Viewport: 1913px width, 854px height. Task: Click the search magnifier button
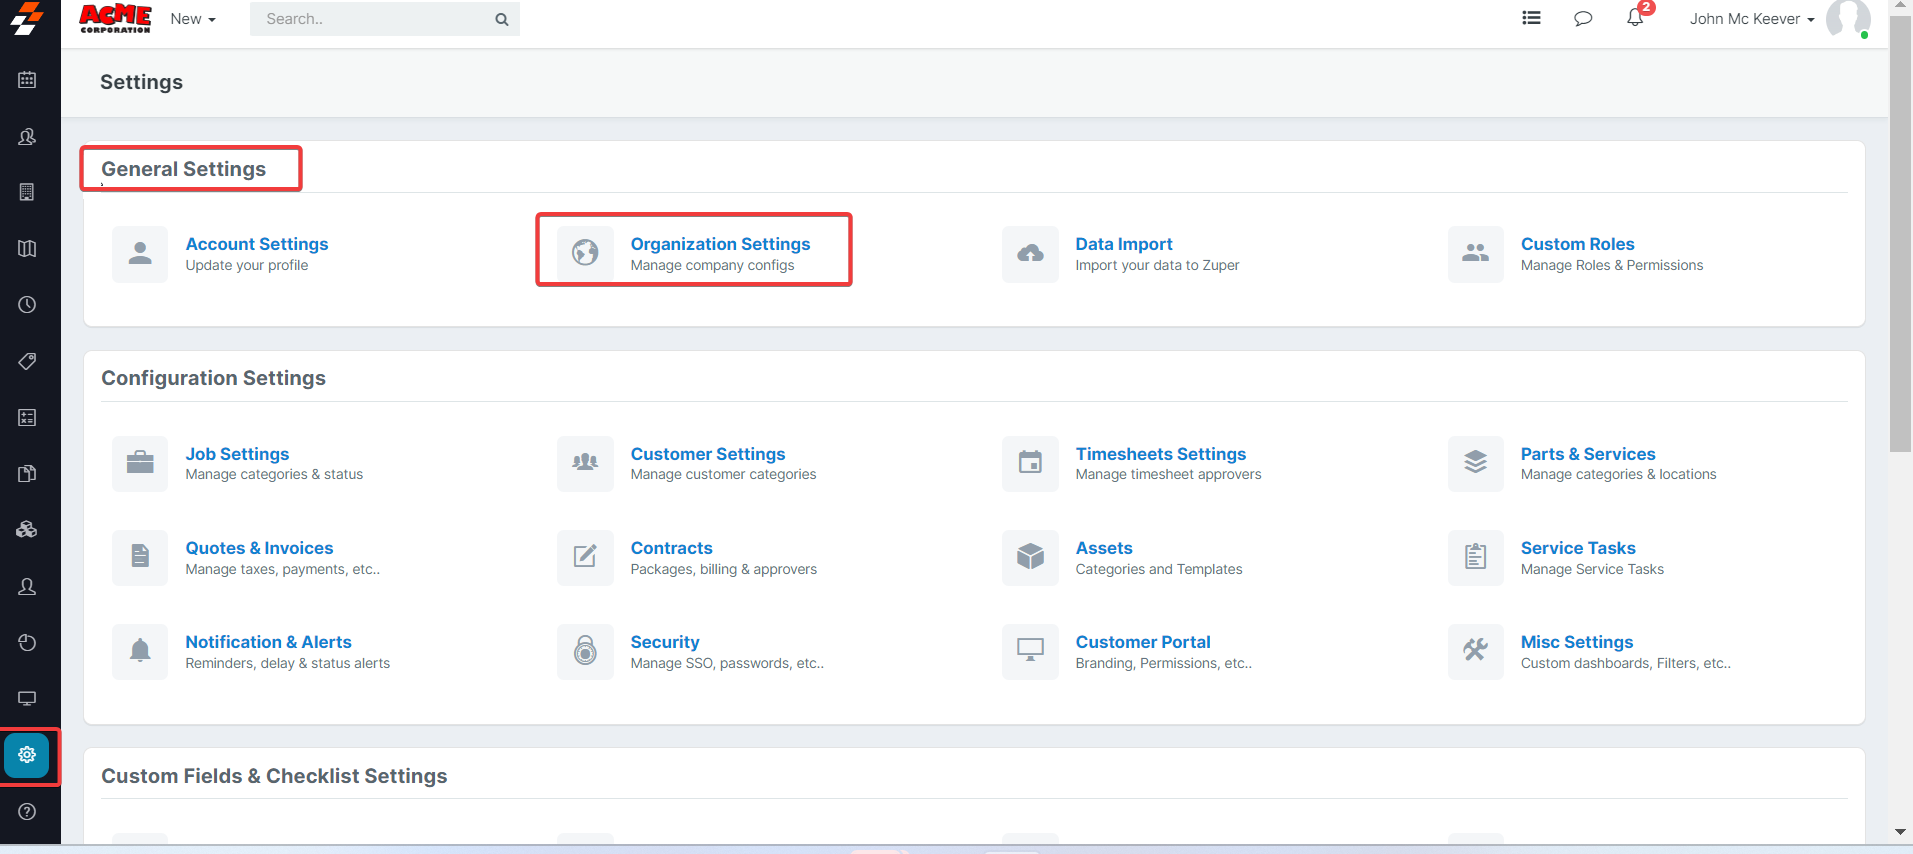tap(501, 19)
